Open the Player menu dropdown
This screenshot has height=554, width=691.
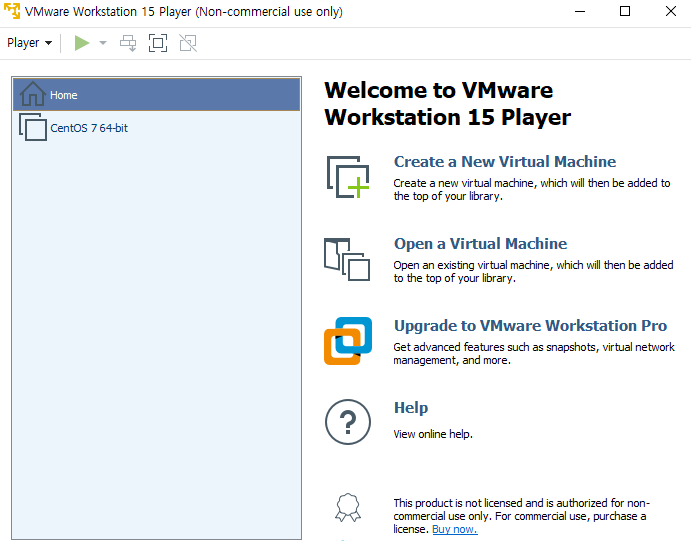pos(30,43)
